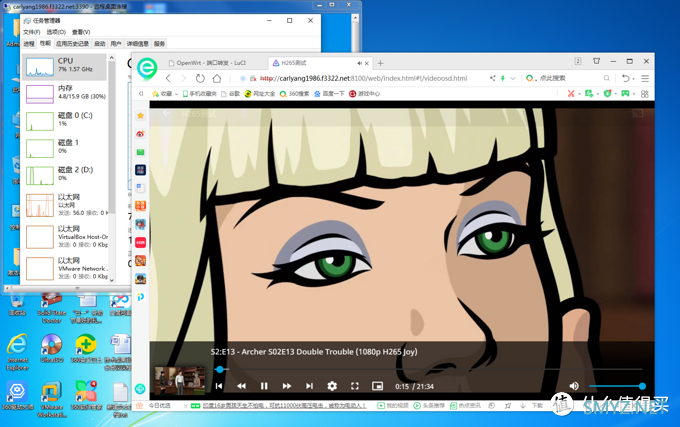Go forward in the 360 browser
Screen dimensions: 680x427
point(183,78)
